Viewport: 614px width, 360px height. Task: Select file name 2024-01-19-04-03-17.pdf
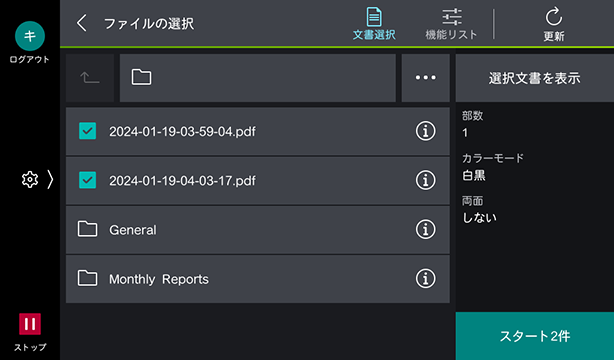[182, 181]
